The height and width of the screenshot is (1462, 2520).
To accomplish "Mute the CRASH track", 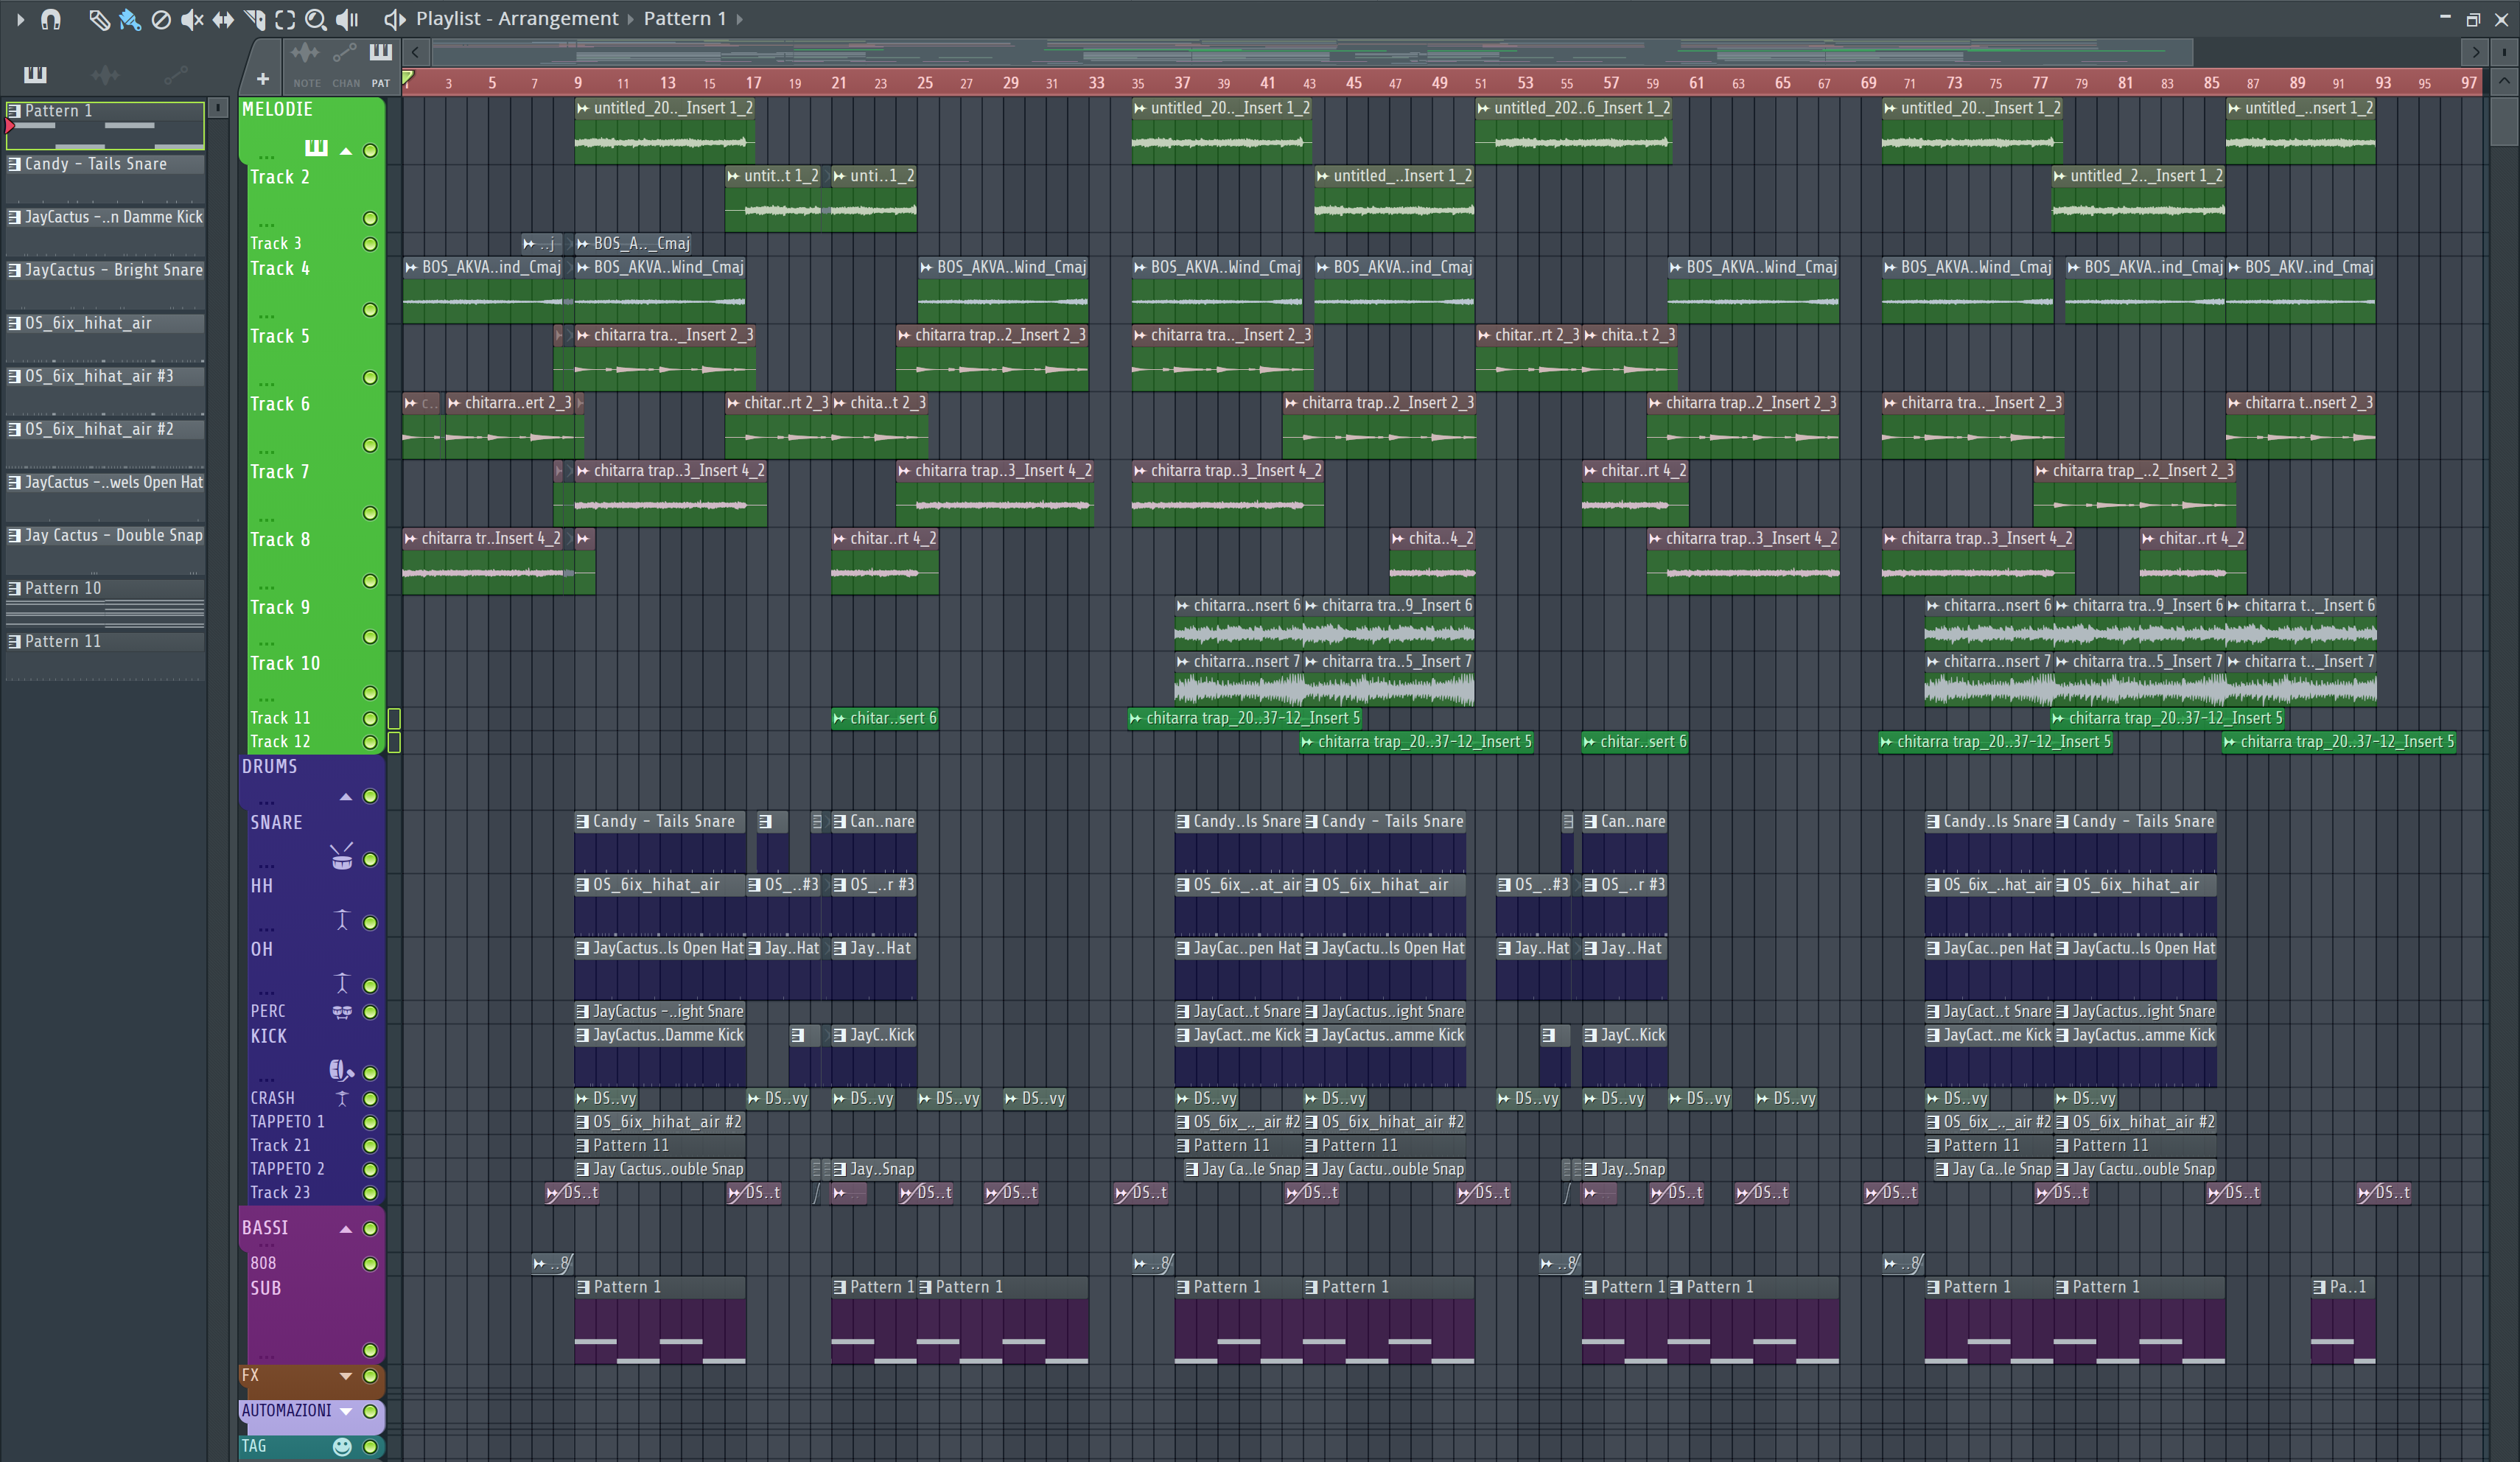I will tap(370, 1098).
